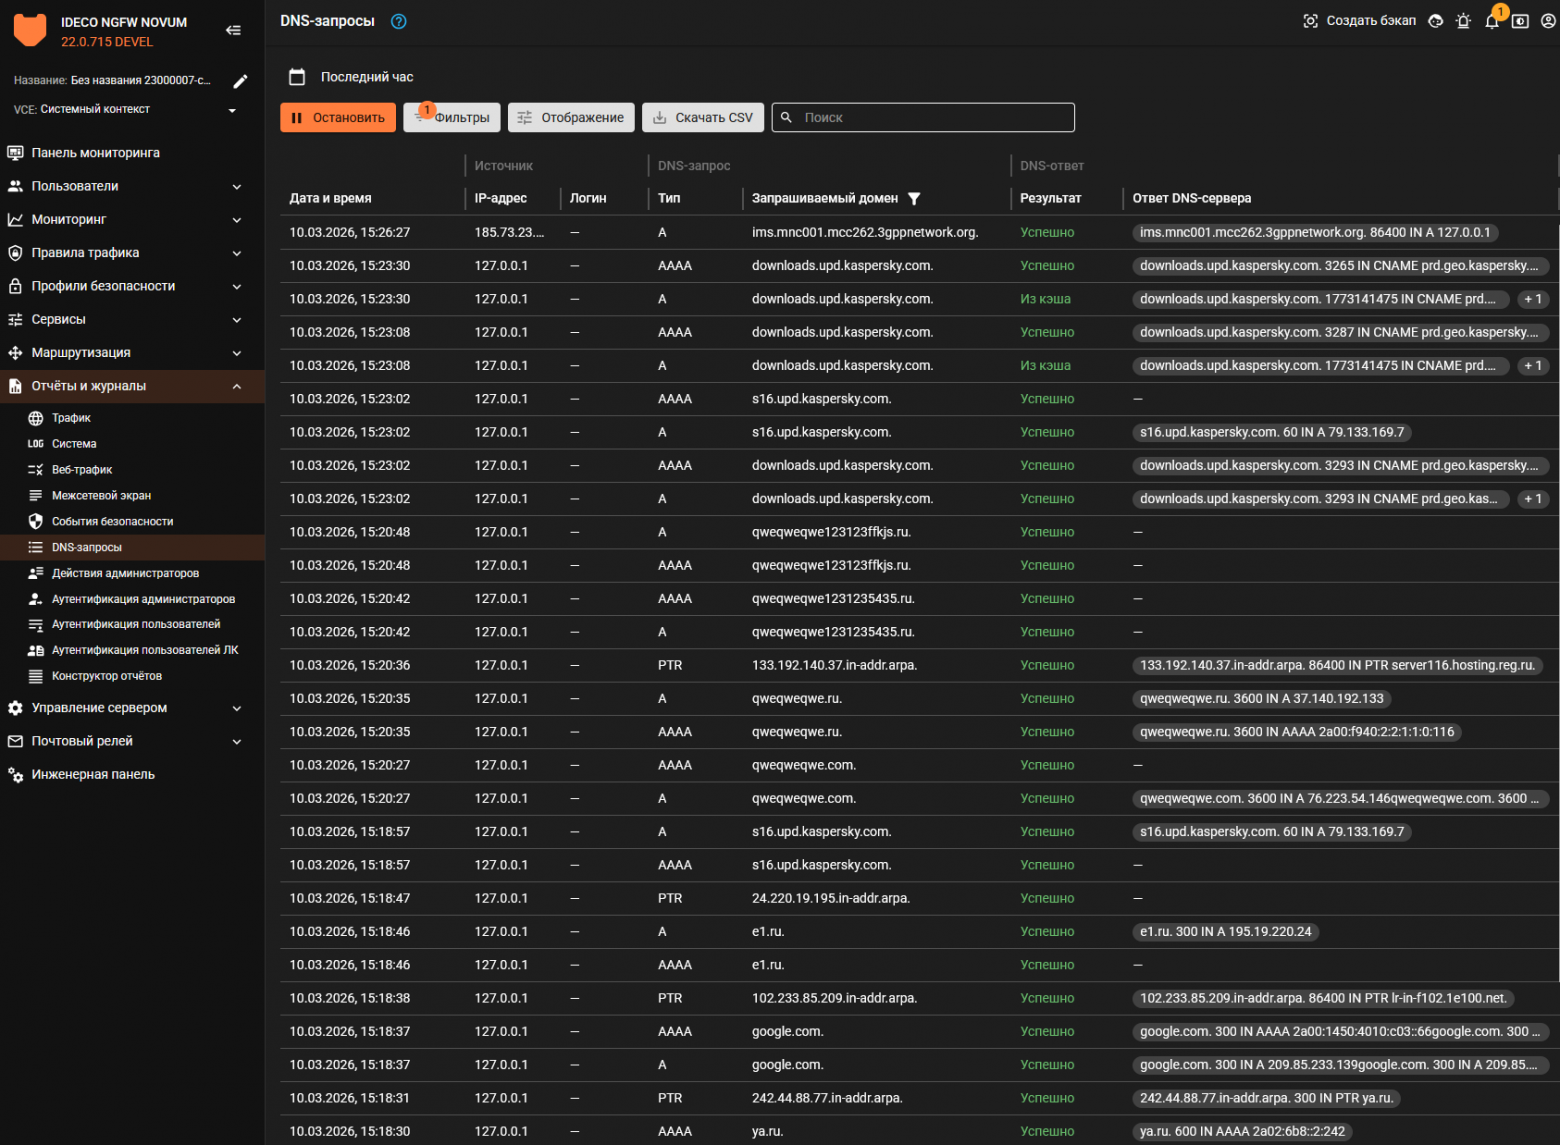
Task: Download table as CSV
Action: tap(703, 118)
